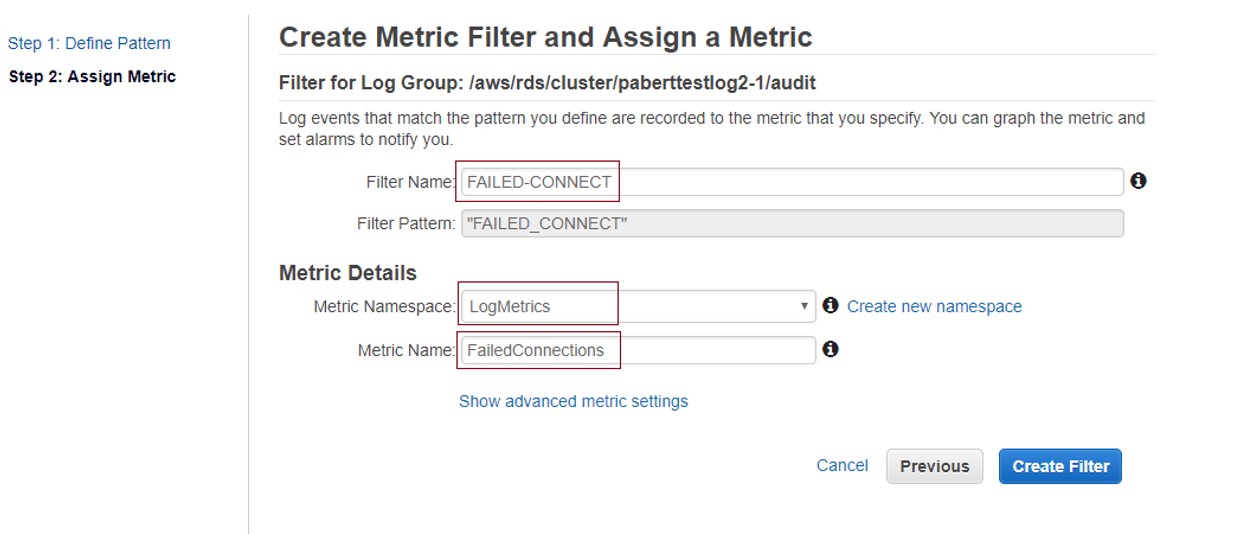Screen dimensions: 1239x534
Task: Cancel the metric filter creation
Action: click(x=842, y=465)
